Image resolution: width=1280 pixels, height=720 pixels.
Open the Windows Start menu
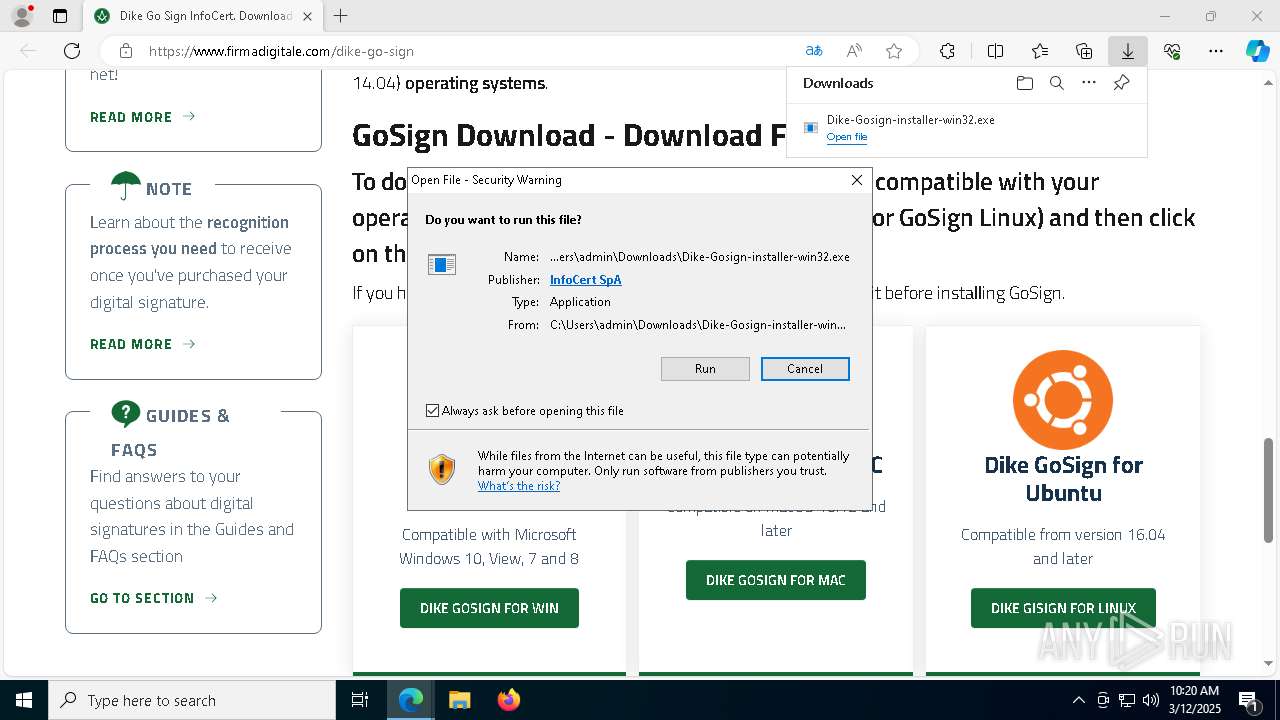point(24,700)
